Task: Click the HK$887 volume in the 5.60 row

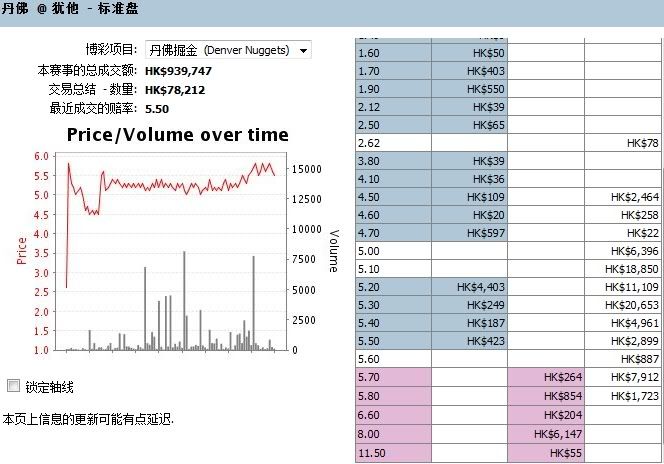Action: tap(627, 359)
